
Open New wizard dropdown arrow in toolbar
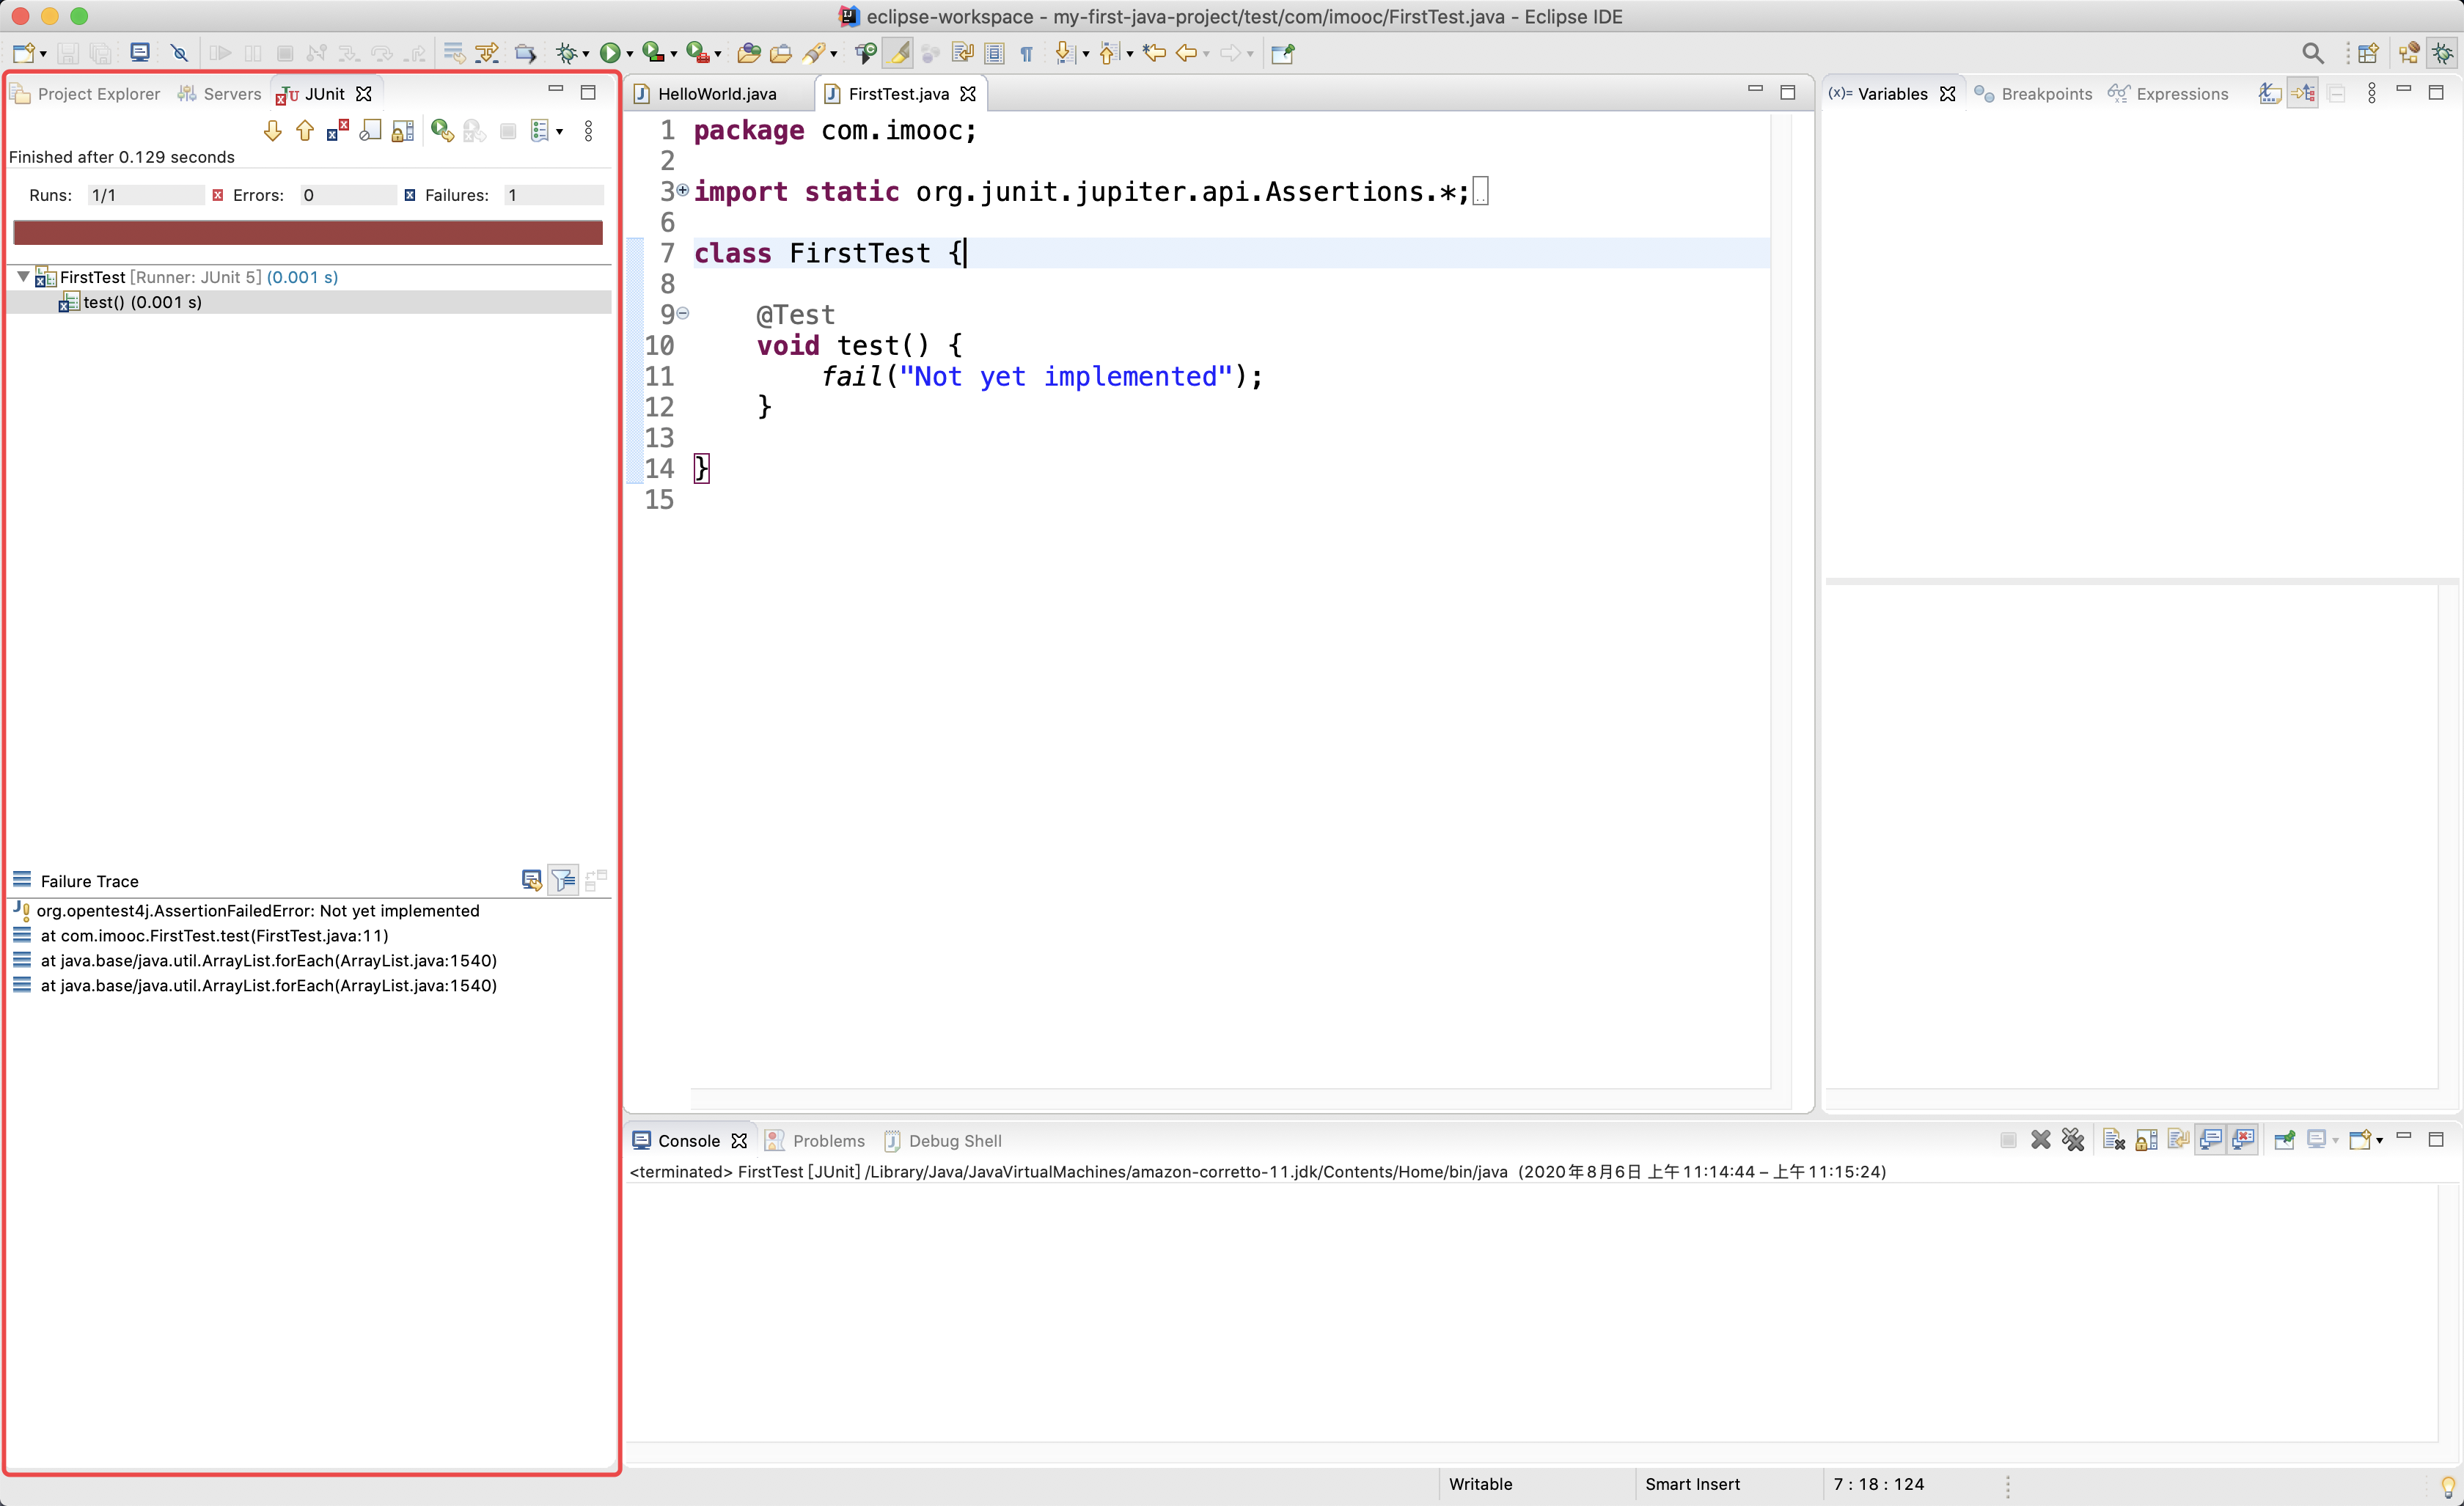[x=43, y=55]
